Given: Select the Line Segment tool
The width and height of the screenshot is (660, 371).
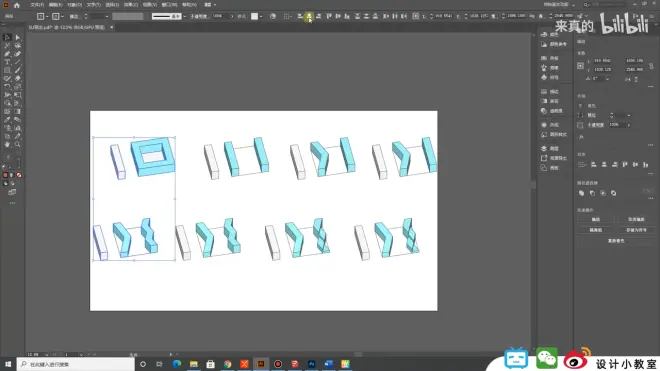Looking at the screenshot, I should click(18, 62).
